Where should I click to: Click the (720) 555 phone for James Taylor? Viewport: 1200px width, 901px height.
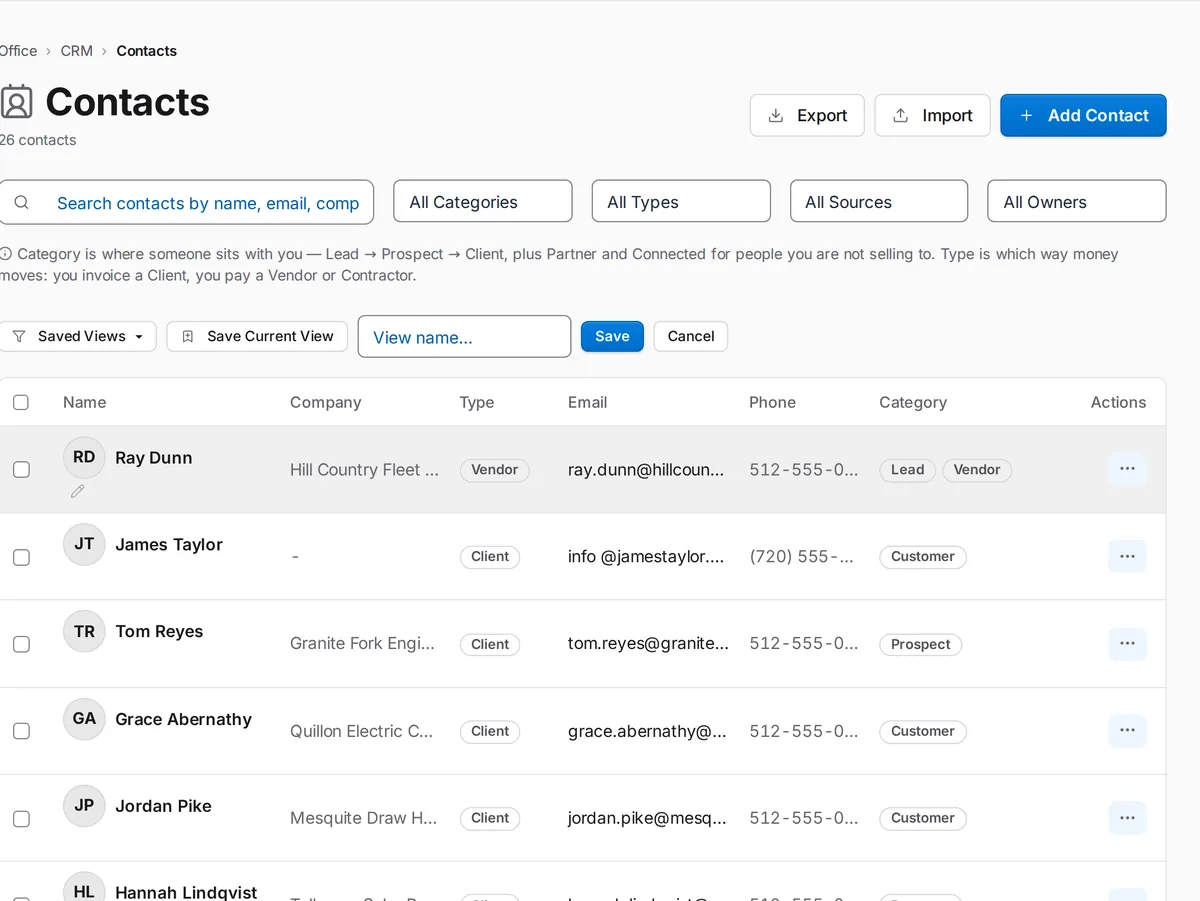[802, 556]
